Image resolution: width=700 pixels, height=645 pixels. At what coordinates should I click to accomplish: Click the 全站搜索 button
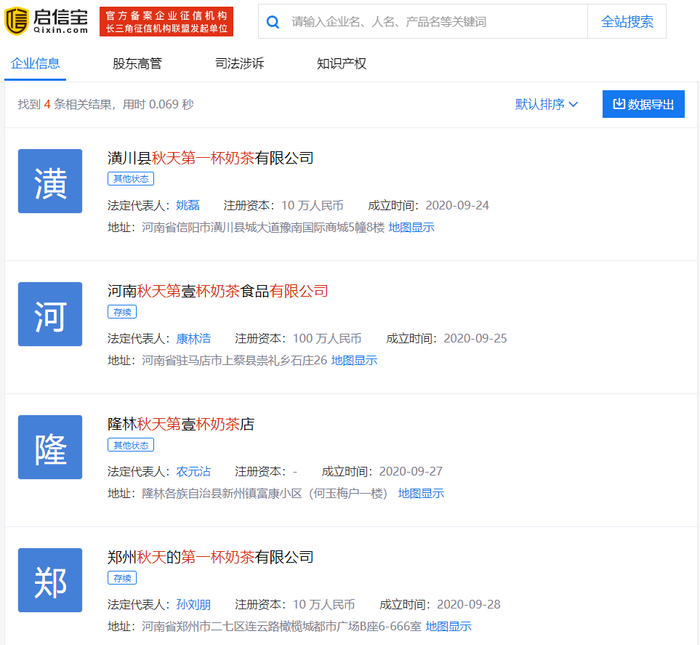(x=627, y=22)
